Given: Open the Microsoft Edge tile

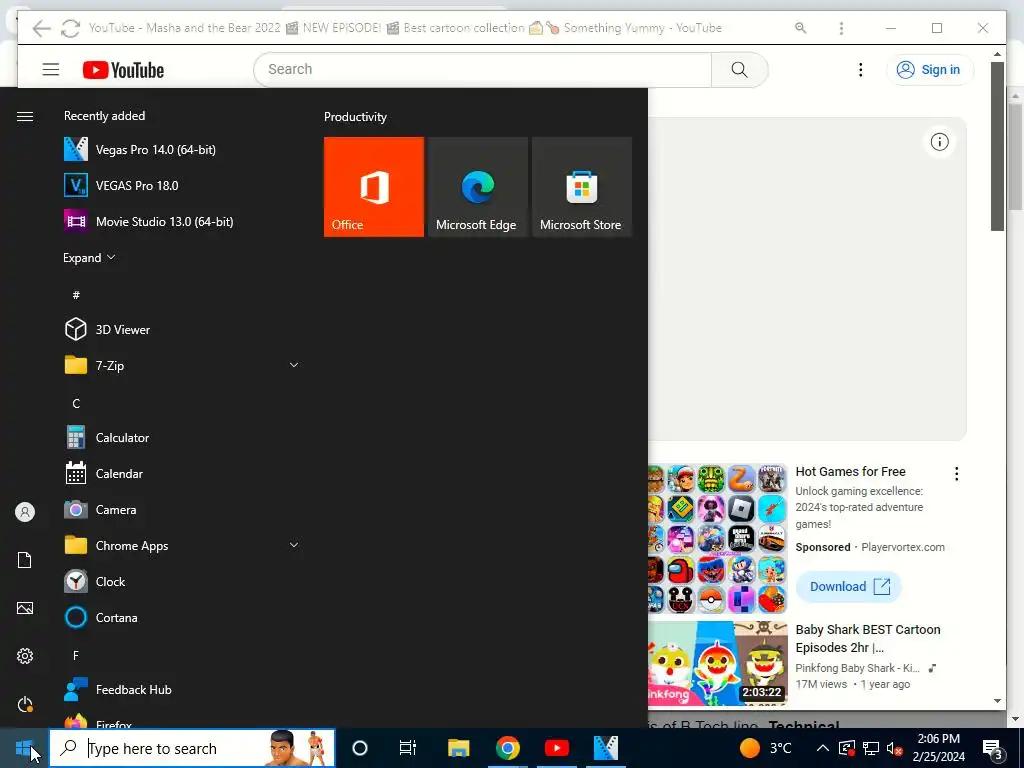Looking at the screenshot, I should (478, 187).
